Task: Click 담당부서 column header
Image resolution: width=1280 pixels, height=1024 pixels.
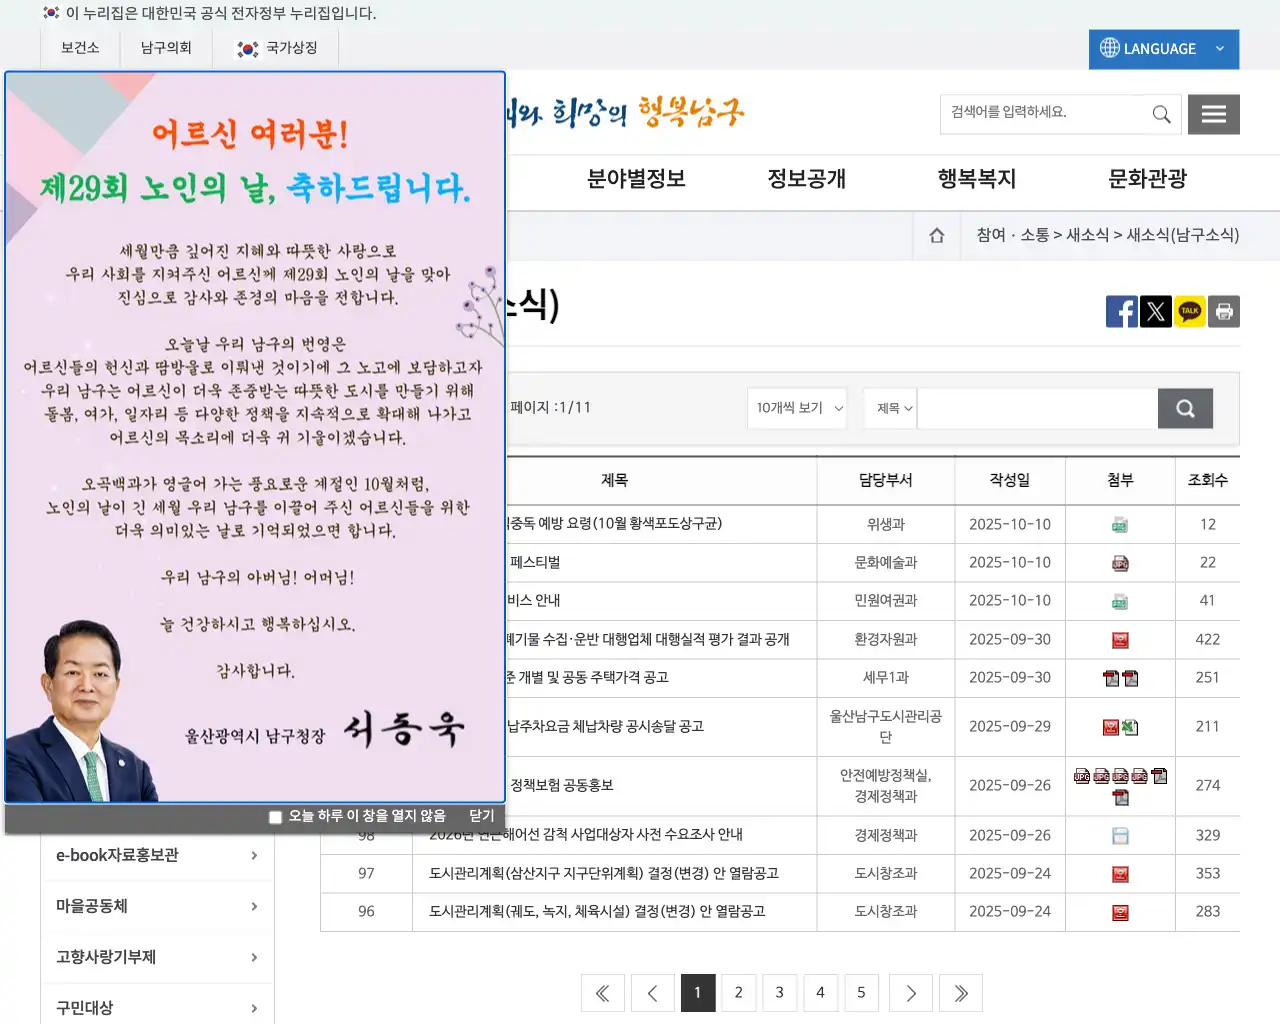Action: tap(885, 481)
